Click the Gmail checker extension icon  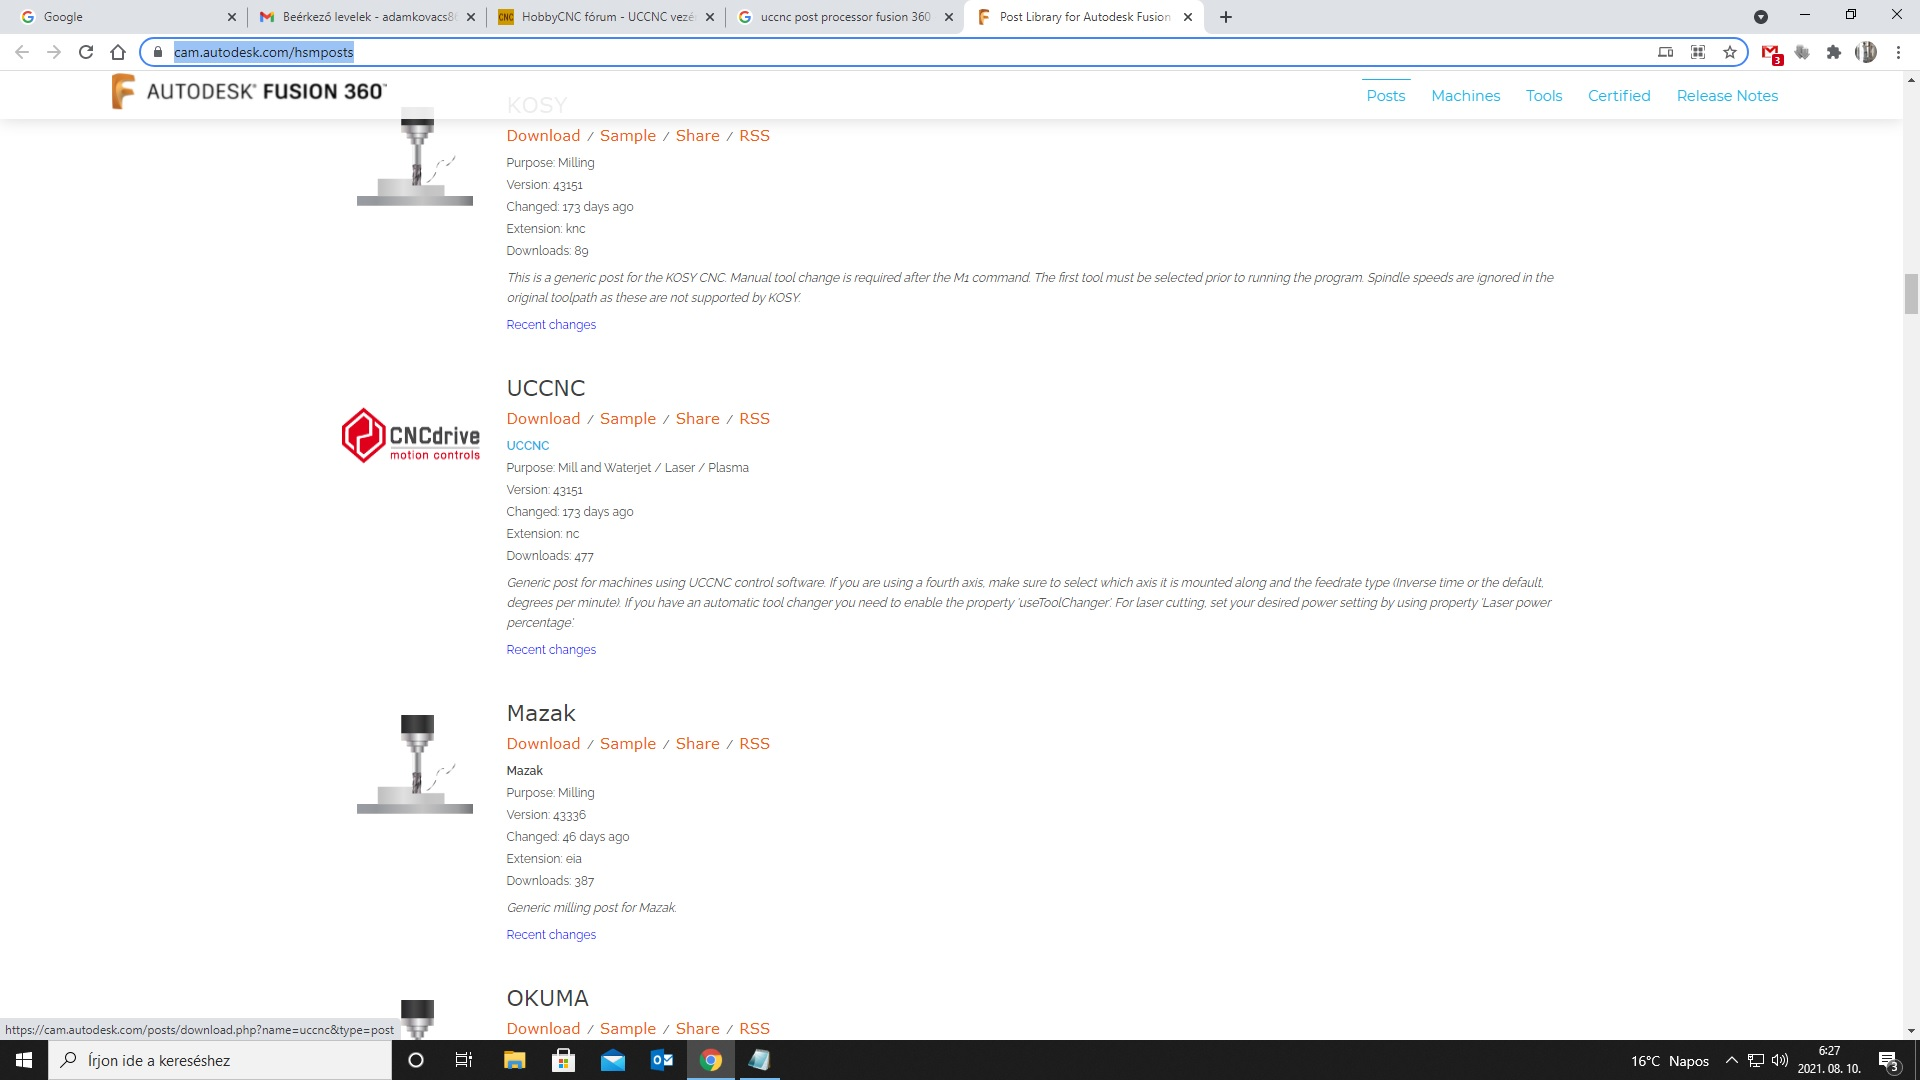1771,53
